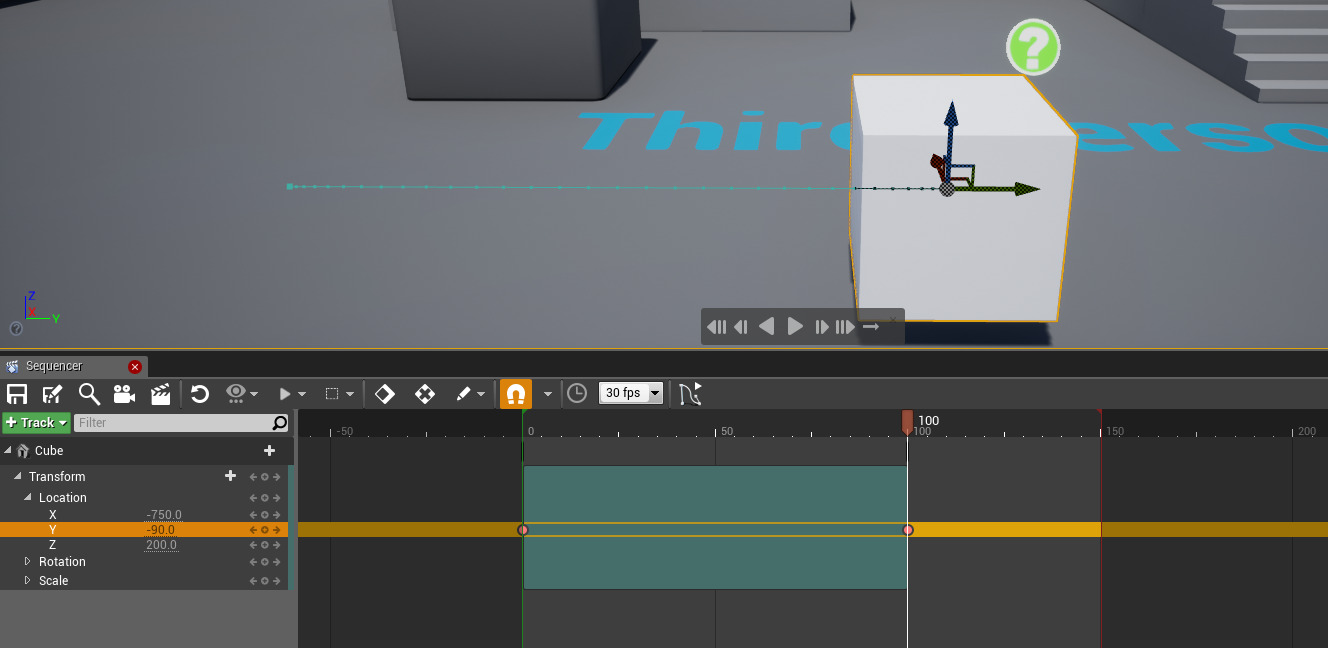Play the sequence forward

794,326
